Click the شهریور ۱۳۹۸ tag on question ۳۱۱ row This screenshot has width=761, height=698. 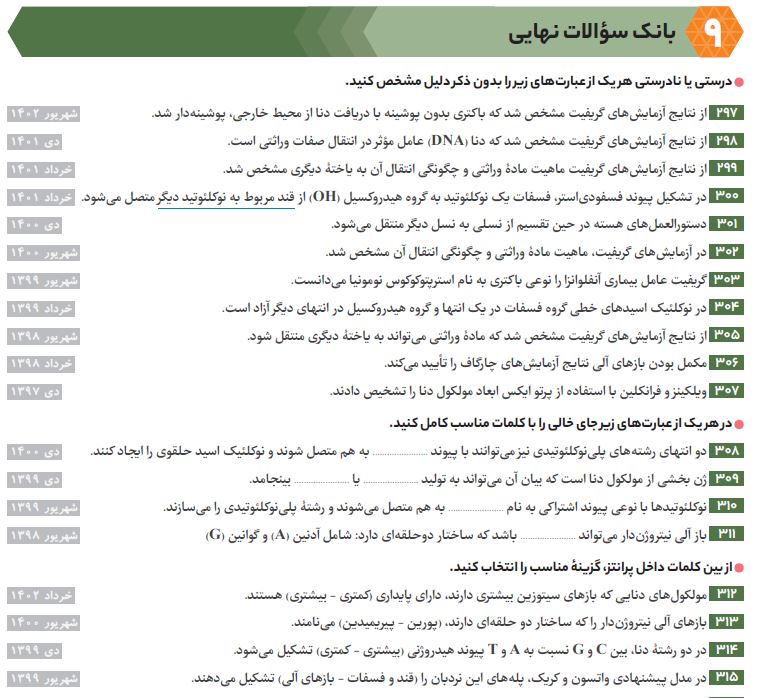click(44, 535)
